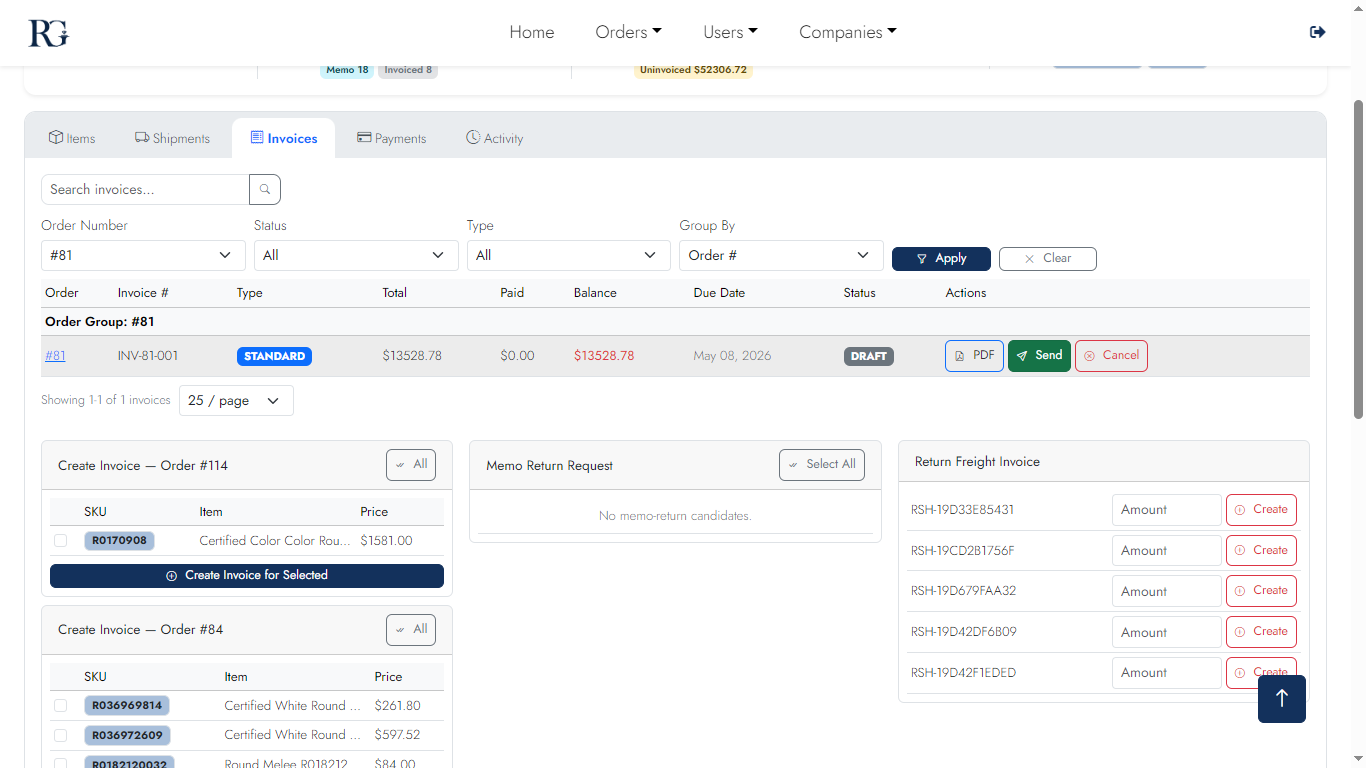Click the Send paper-plane icon
This screenshot has width=1366, height=768.
pos(1021,355)
